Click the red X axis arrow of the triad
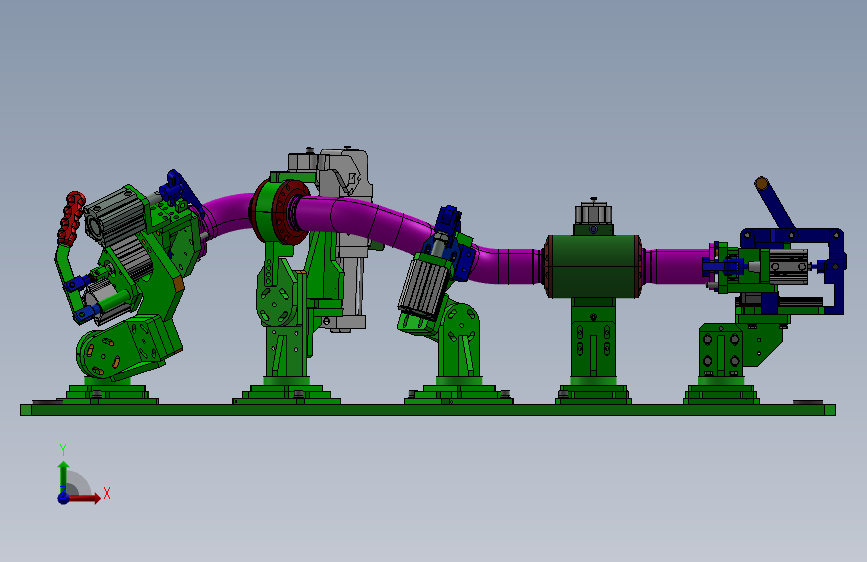The width and height of the screenshot is (867, 562). 84,498
